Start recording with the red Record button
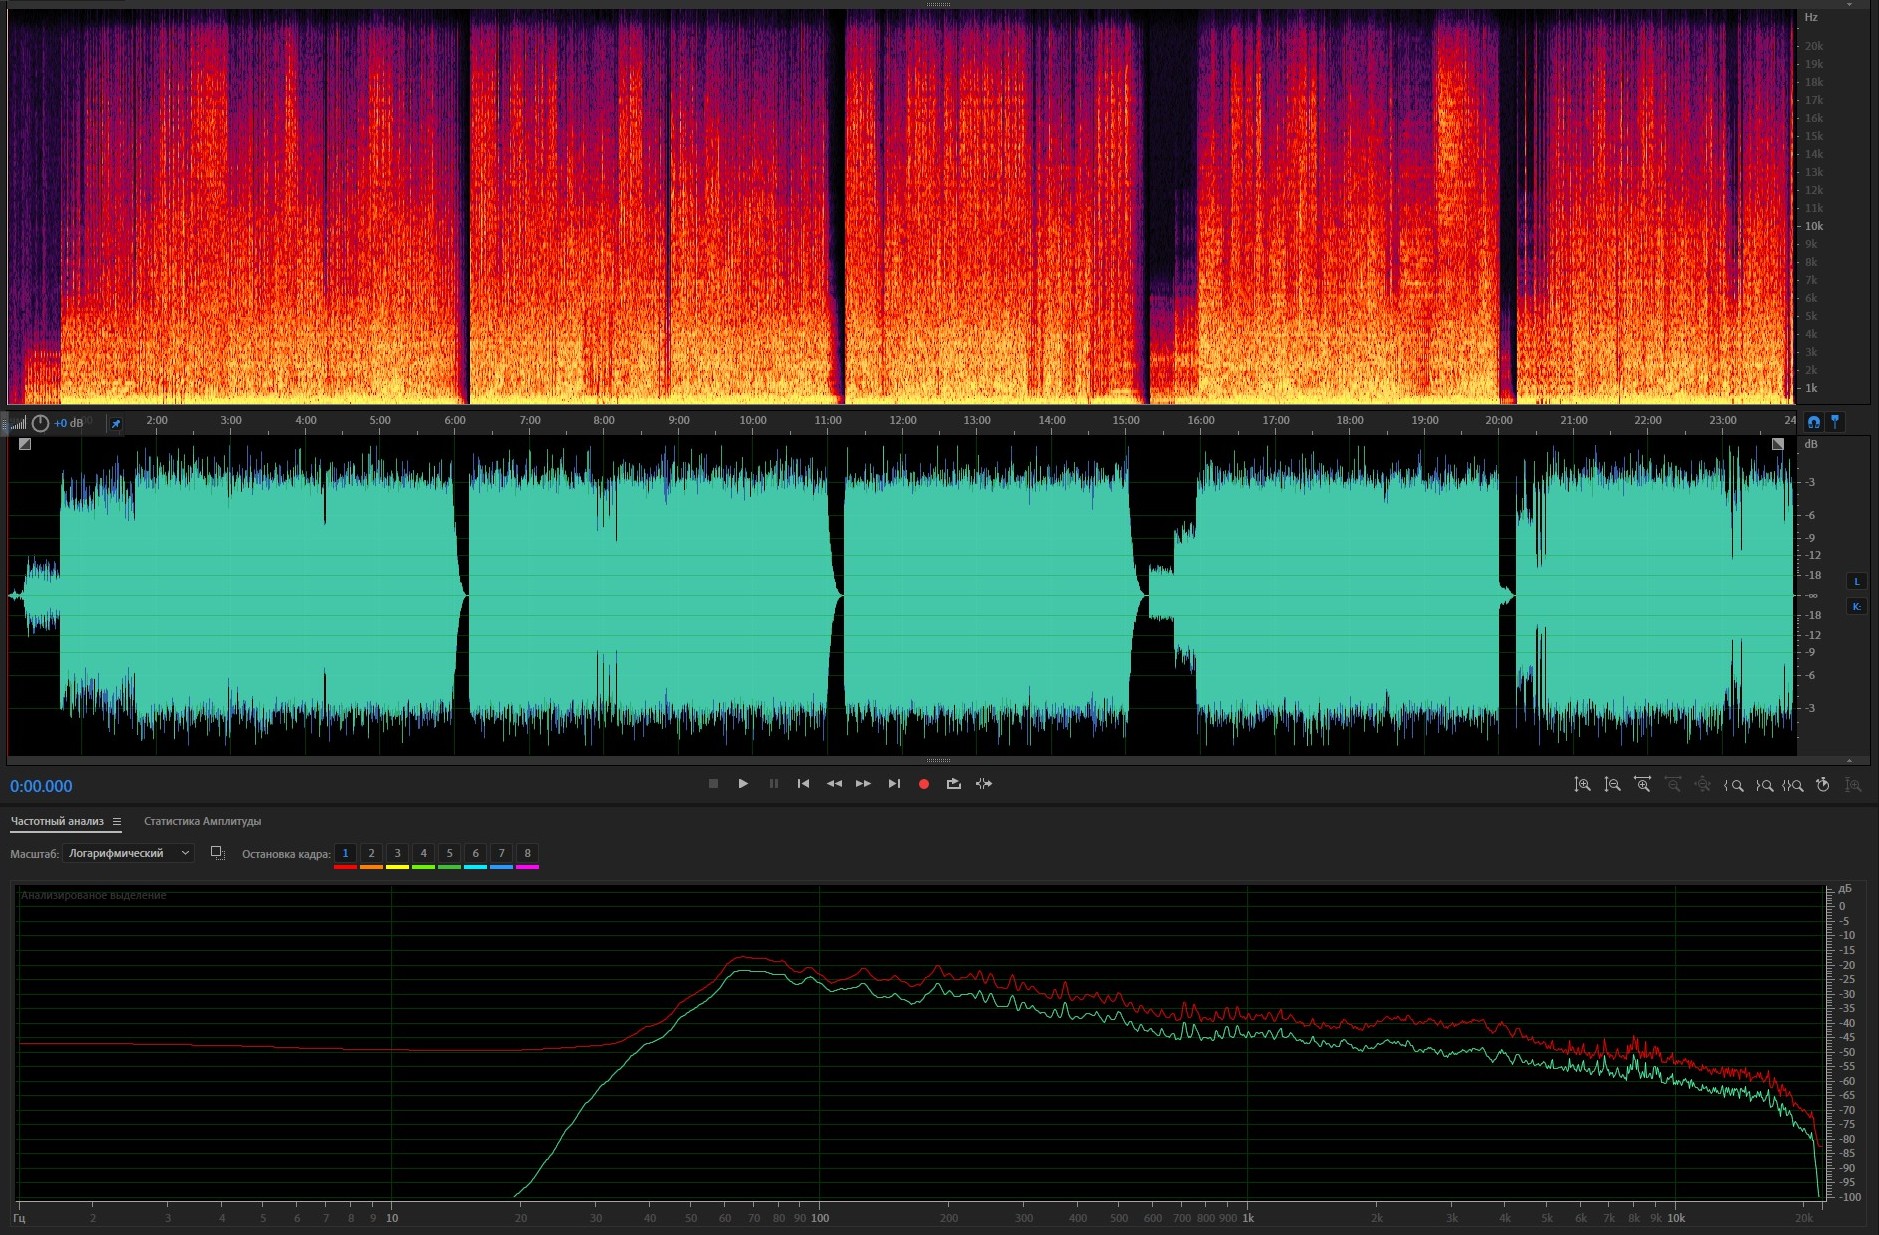 [924, 784]
